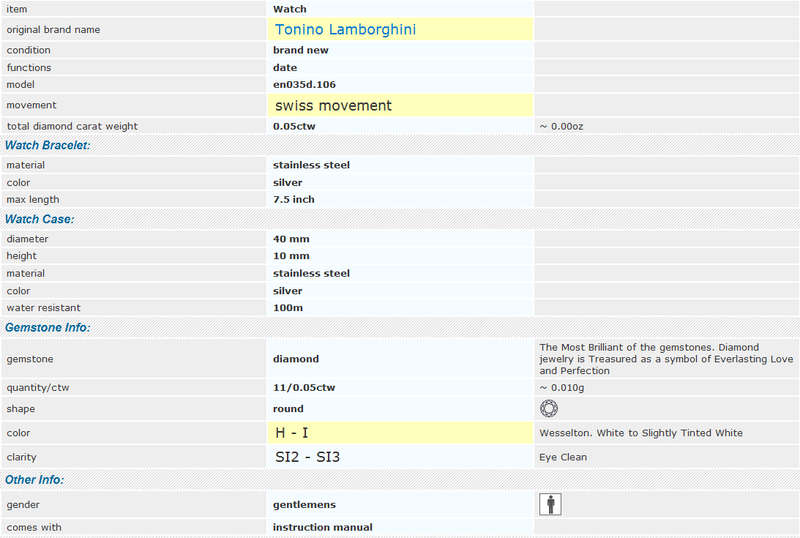Select the model value 'en035d.106'
Viewport: 800px width, 538px height.
pos(304,85)
